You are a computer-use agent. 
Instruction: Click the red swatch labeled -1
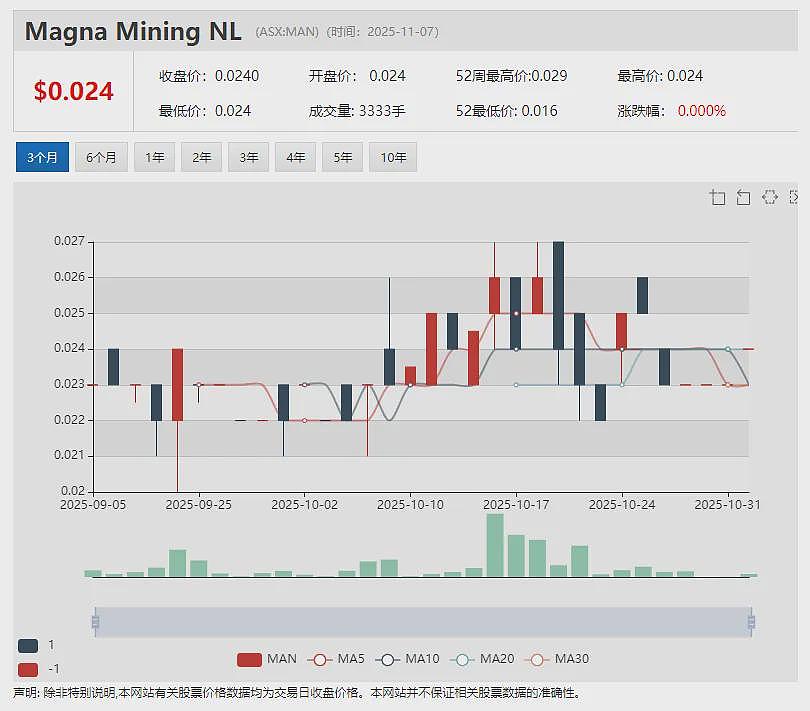[x=28, y=670]
